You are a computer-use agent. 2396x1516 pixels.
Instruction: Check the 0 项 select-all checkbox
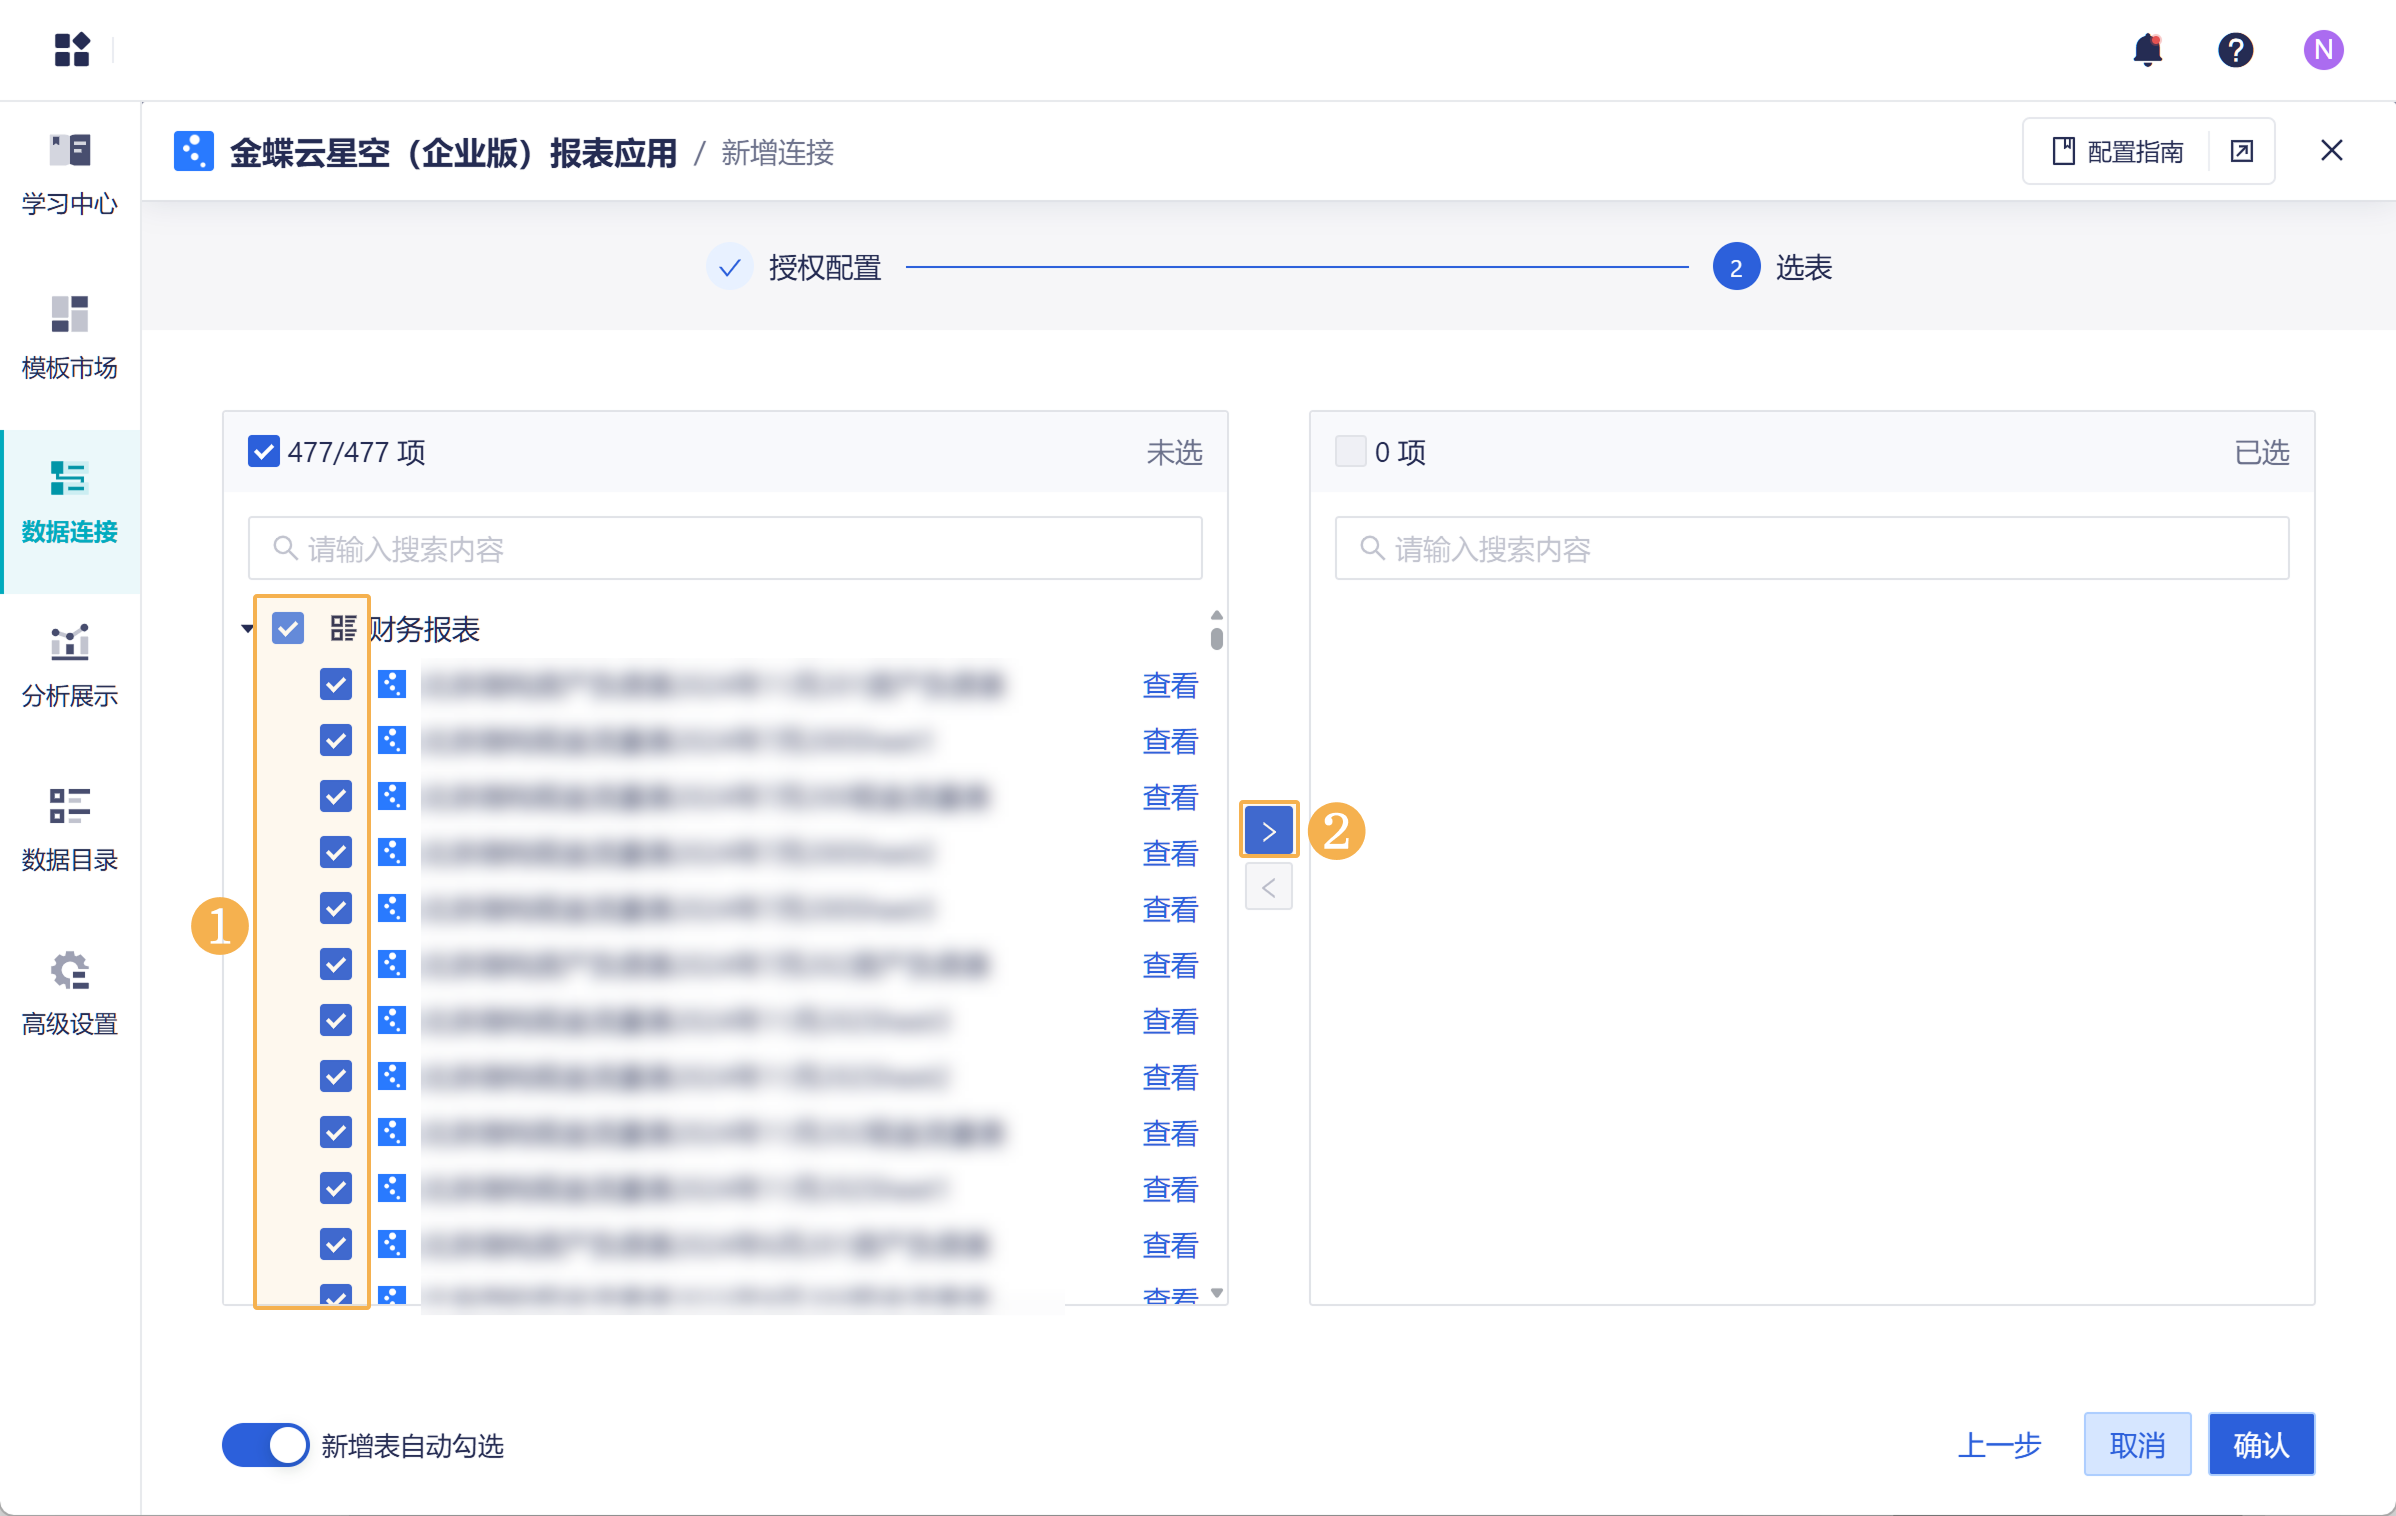coord(1351,451)
